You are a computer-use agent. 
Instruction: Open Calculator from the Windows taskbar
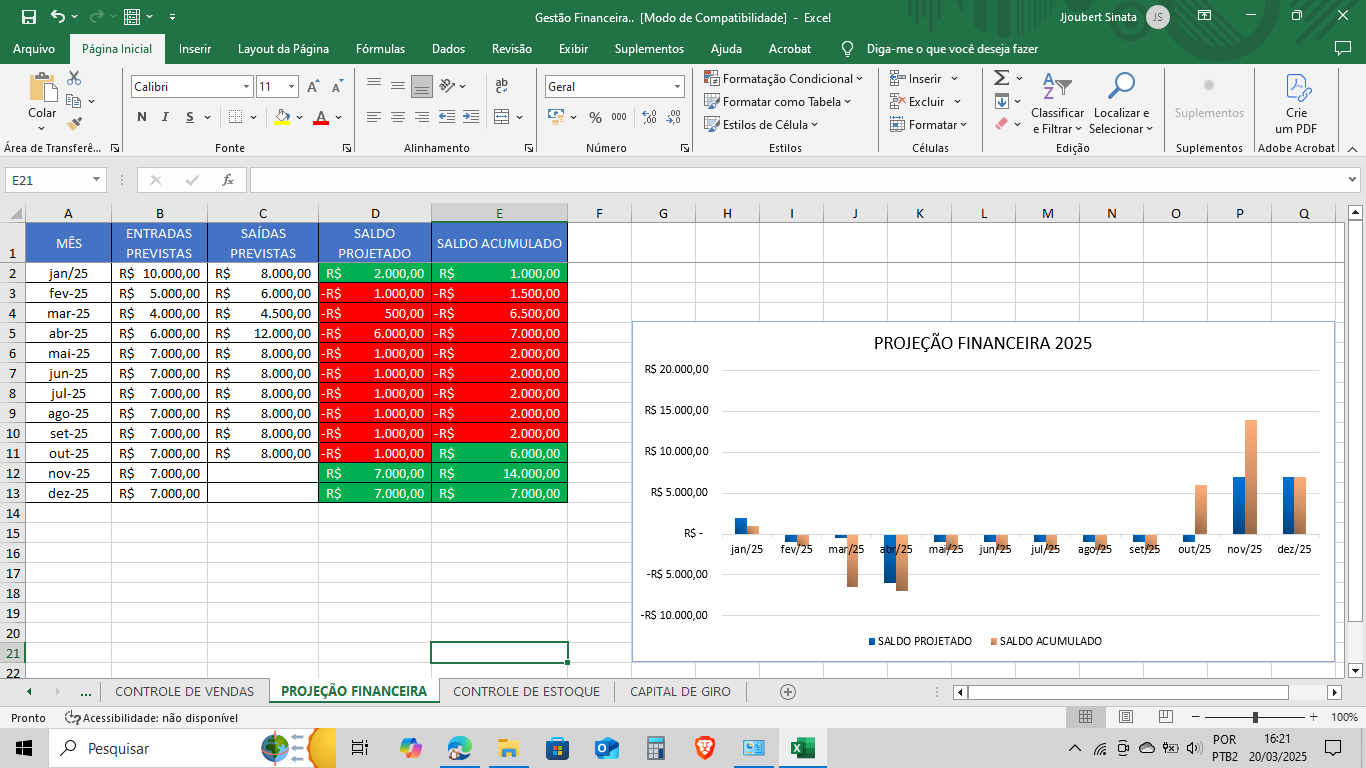click(x=656, y=748)
